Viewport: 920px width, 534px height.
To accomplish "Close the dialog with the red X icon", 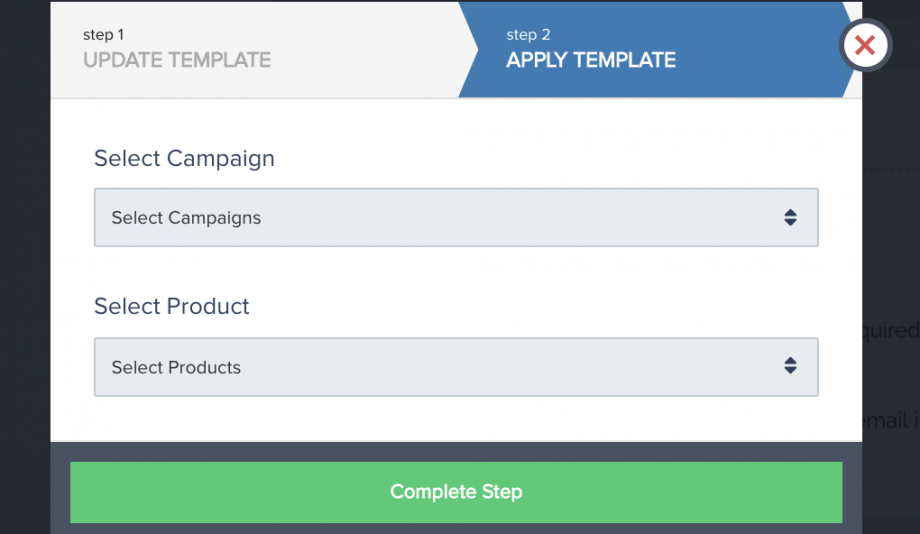I will point(865,45).
